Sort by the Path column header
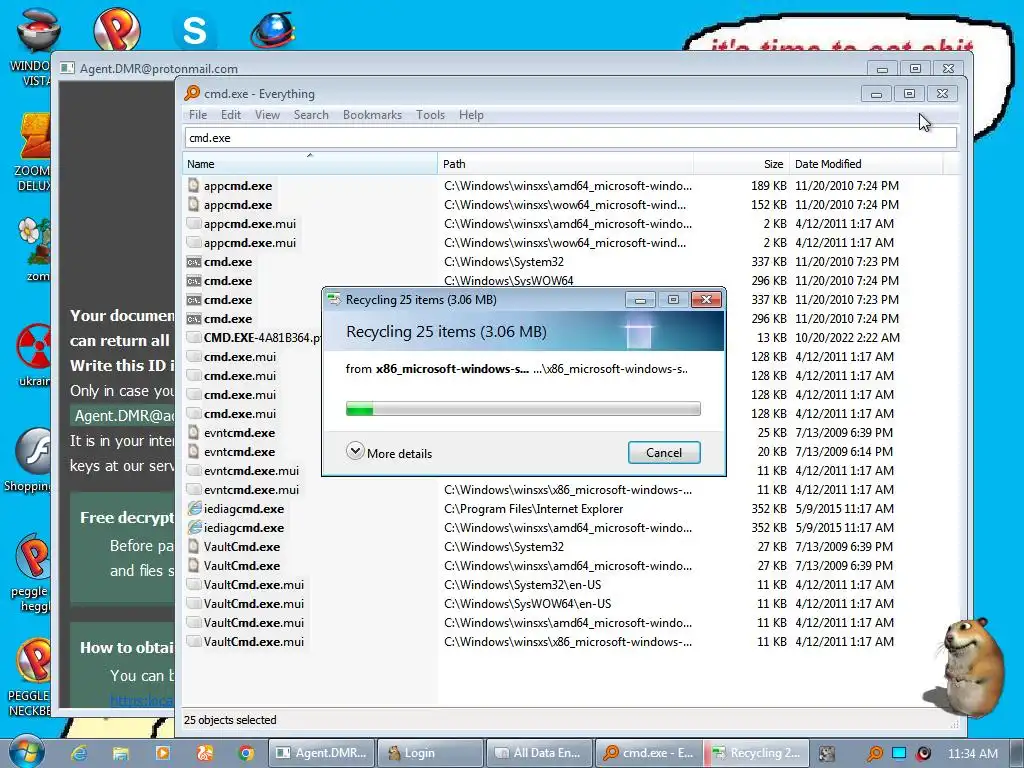This screenshot has height=768, width=1024. click(x=565, y=164)
